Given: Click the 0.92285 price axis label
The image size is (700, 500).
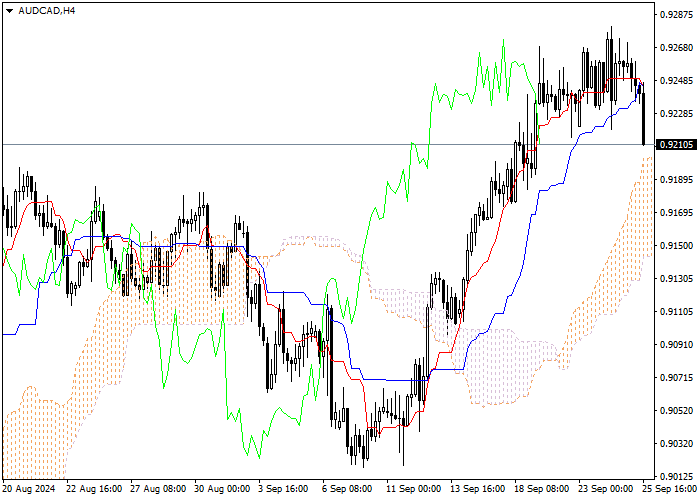Looking at the screenshot, I should coord(677,114).
